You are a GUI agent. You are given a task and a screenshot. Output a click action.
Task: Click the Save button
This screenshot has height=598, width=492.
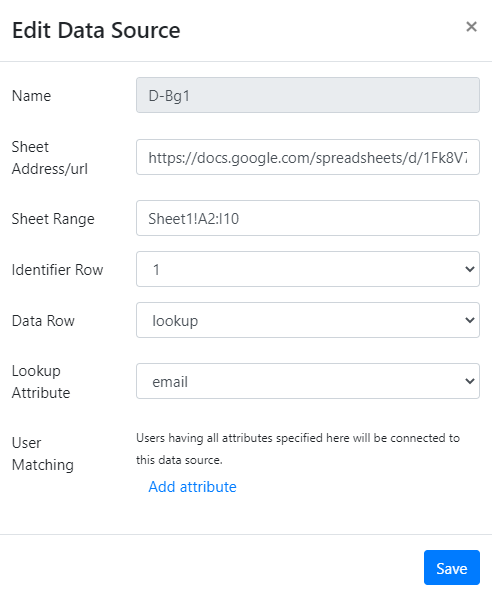point(452,567)
